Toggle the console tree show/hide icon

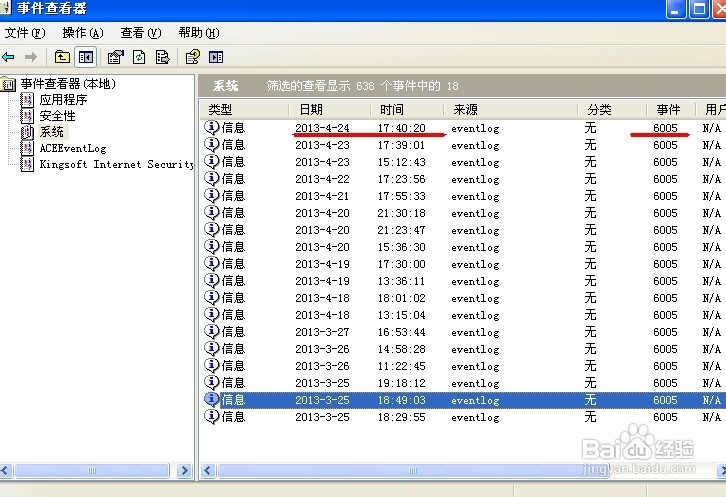click(x=86, y=57)
